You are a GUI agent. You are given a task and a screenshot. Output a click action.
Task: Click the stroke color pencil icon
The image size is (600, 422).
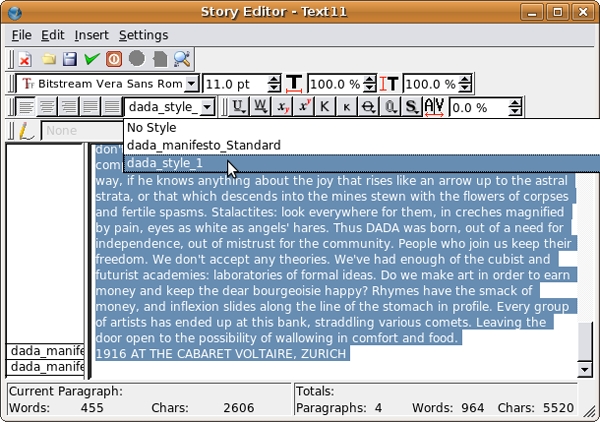pos(26,130)
